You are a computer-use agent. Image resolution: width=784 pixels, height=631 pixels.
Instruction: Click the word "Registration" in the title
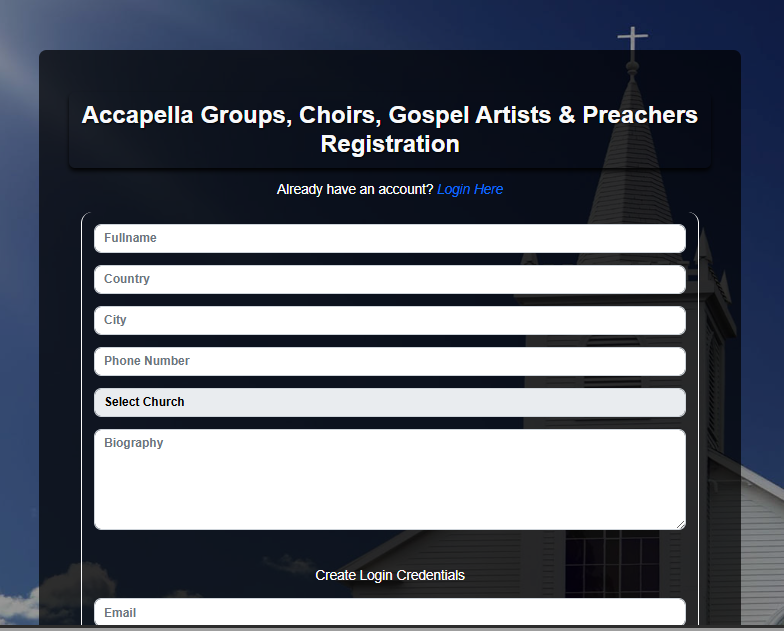pos(390,144)
